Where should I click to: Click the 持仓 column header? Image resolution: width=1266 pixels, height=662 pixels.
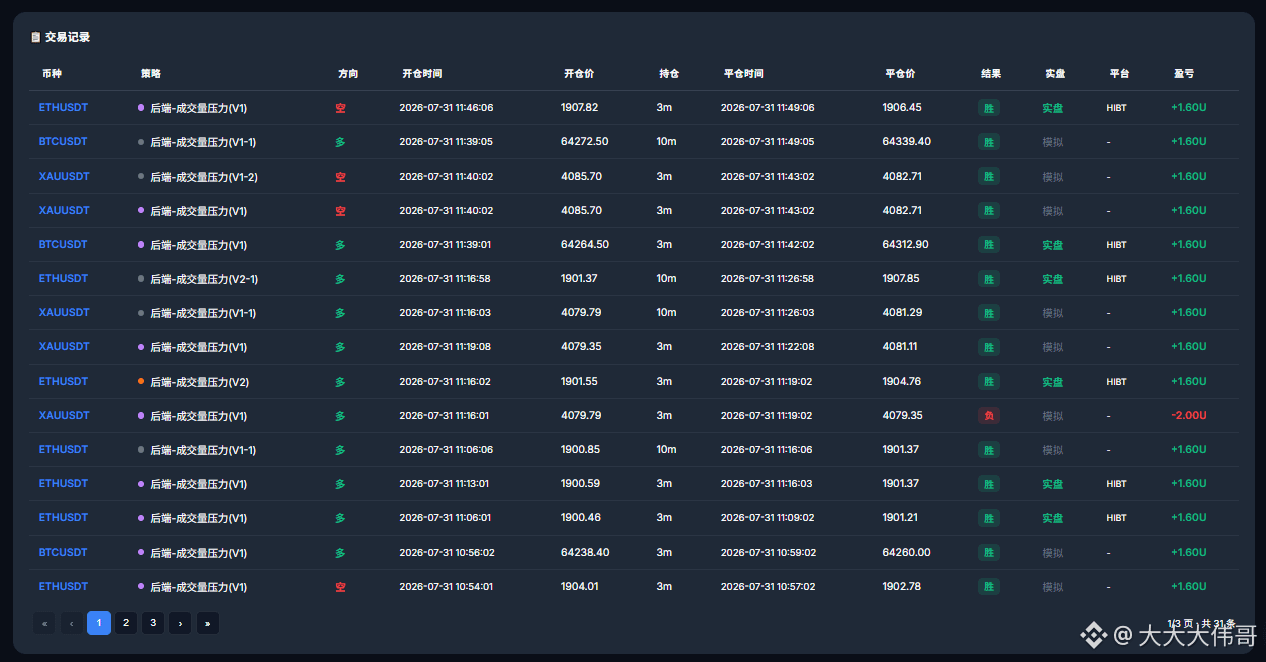669,74
